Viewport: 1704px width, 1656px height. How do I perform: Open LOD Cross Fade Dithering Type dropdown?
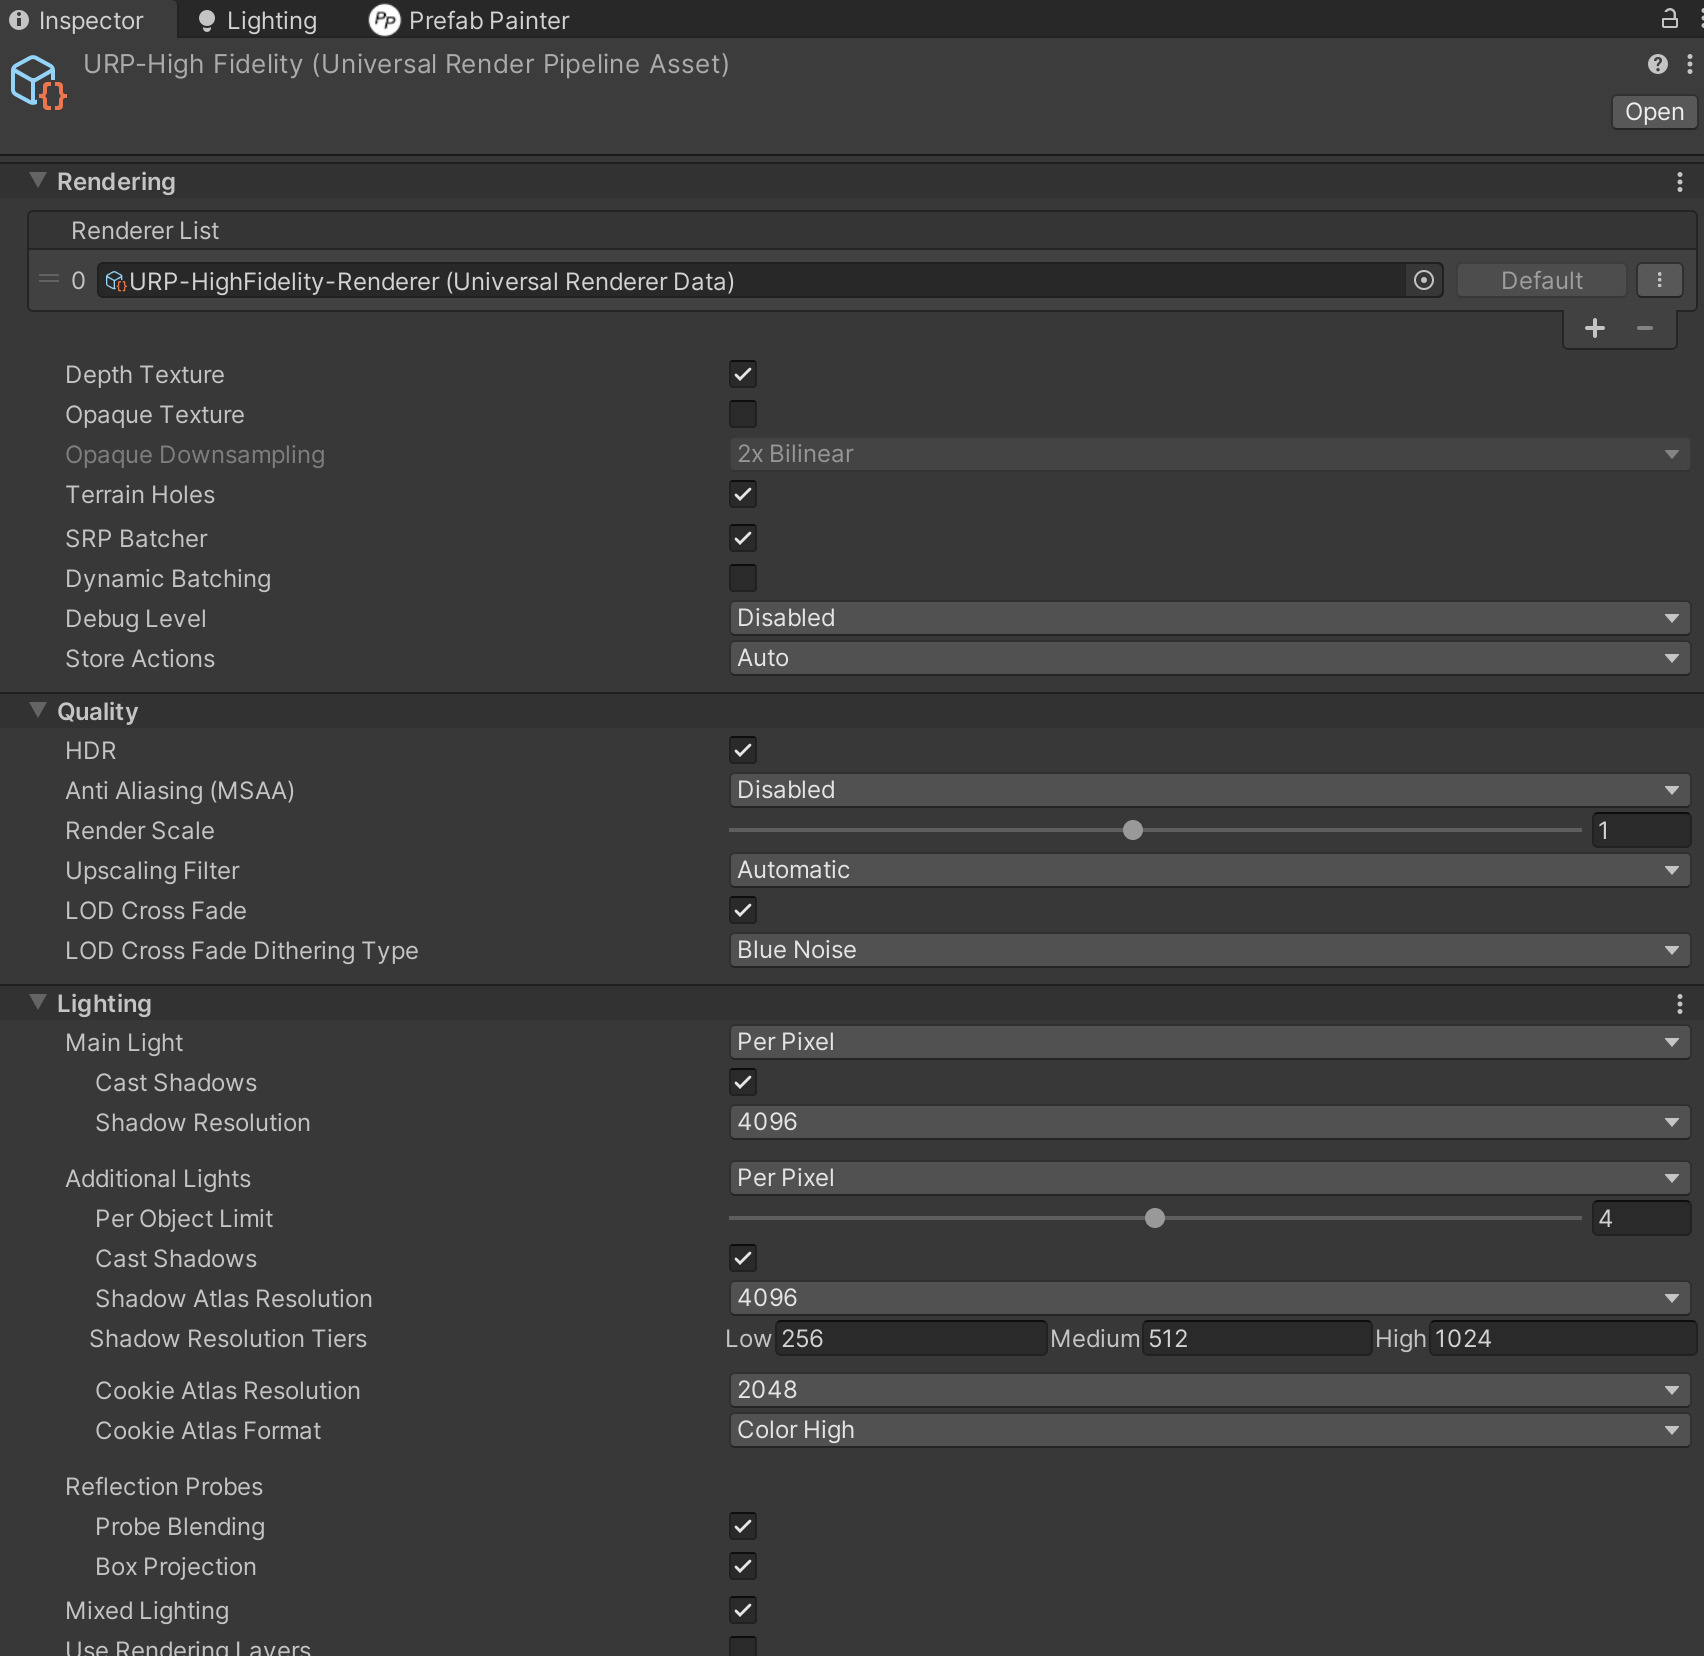(x=1210, y=950)
